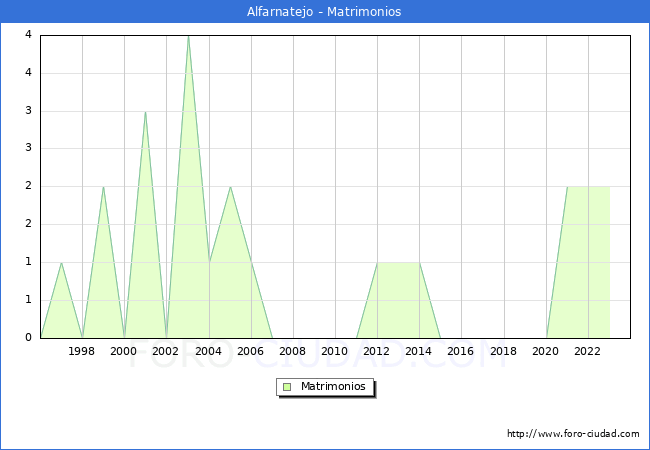Click the x-axis label 2006

(x=250, y=351)
